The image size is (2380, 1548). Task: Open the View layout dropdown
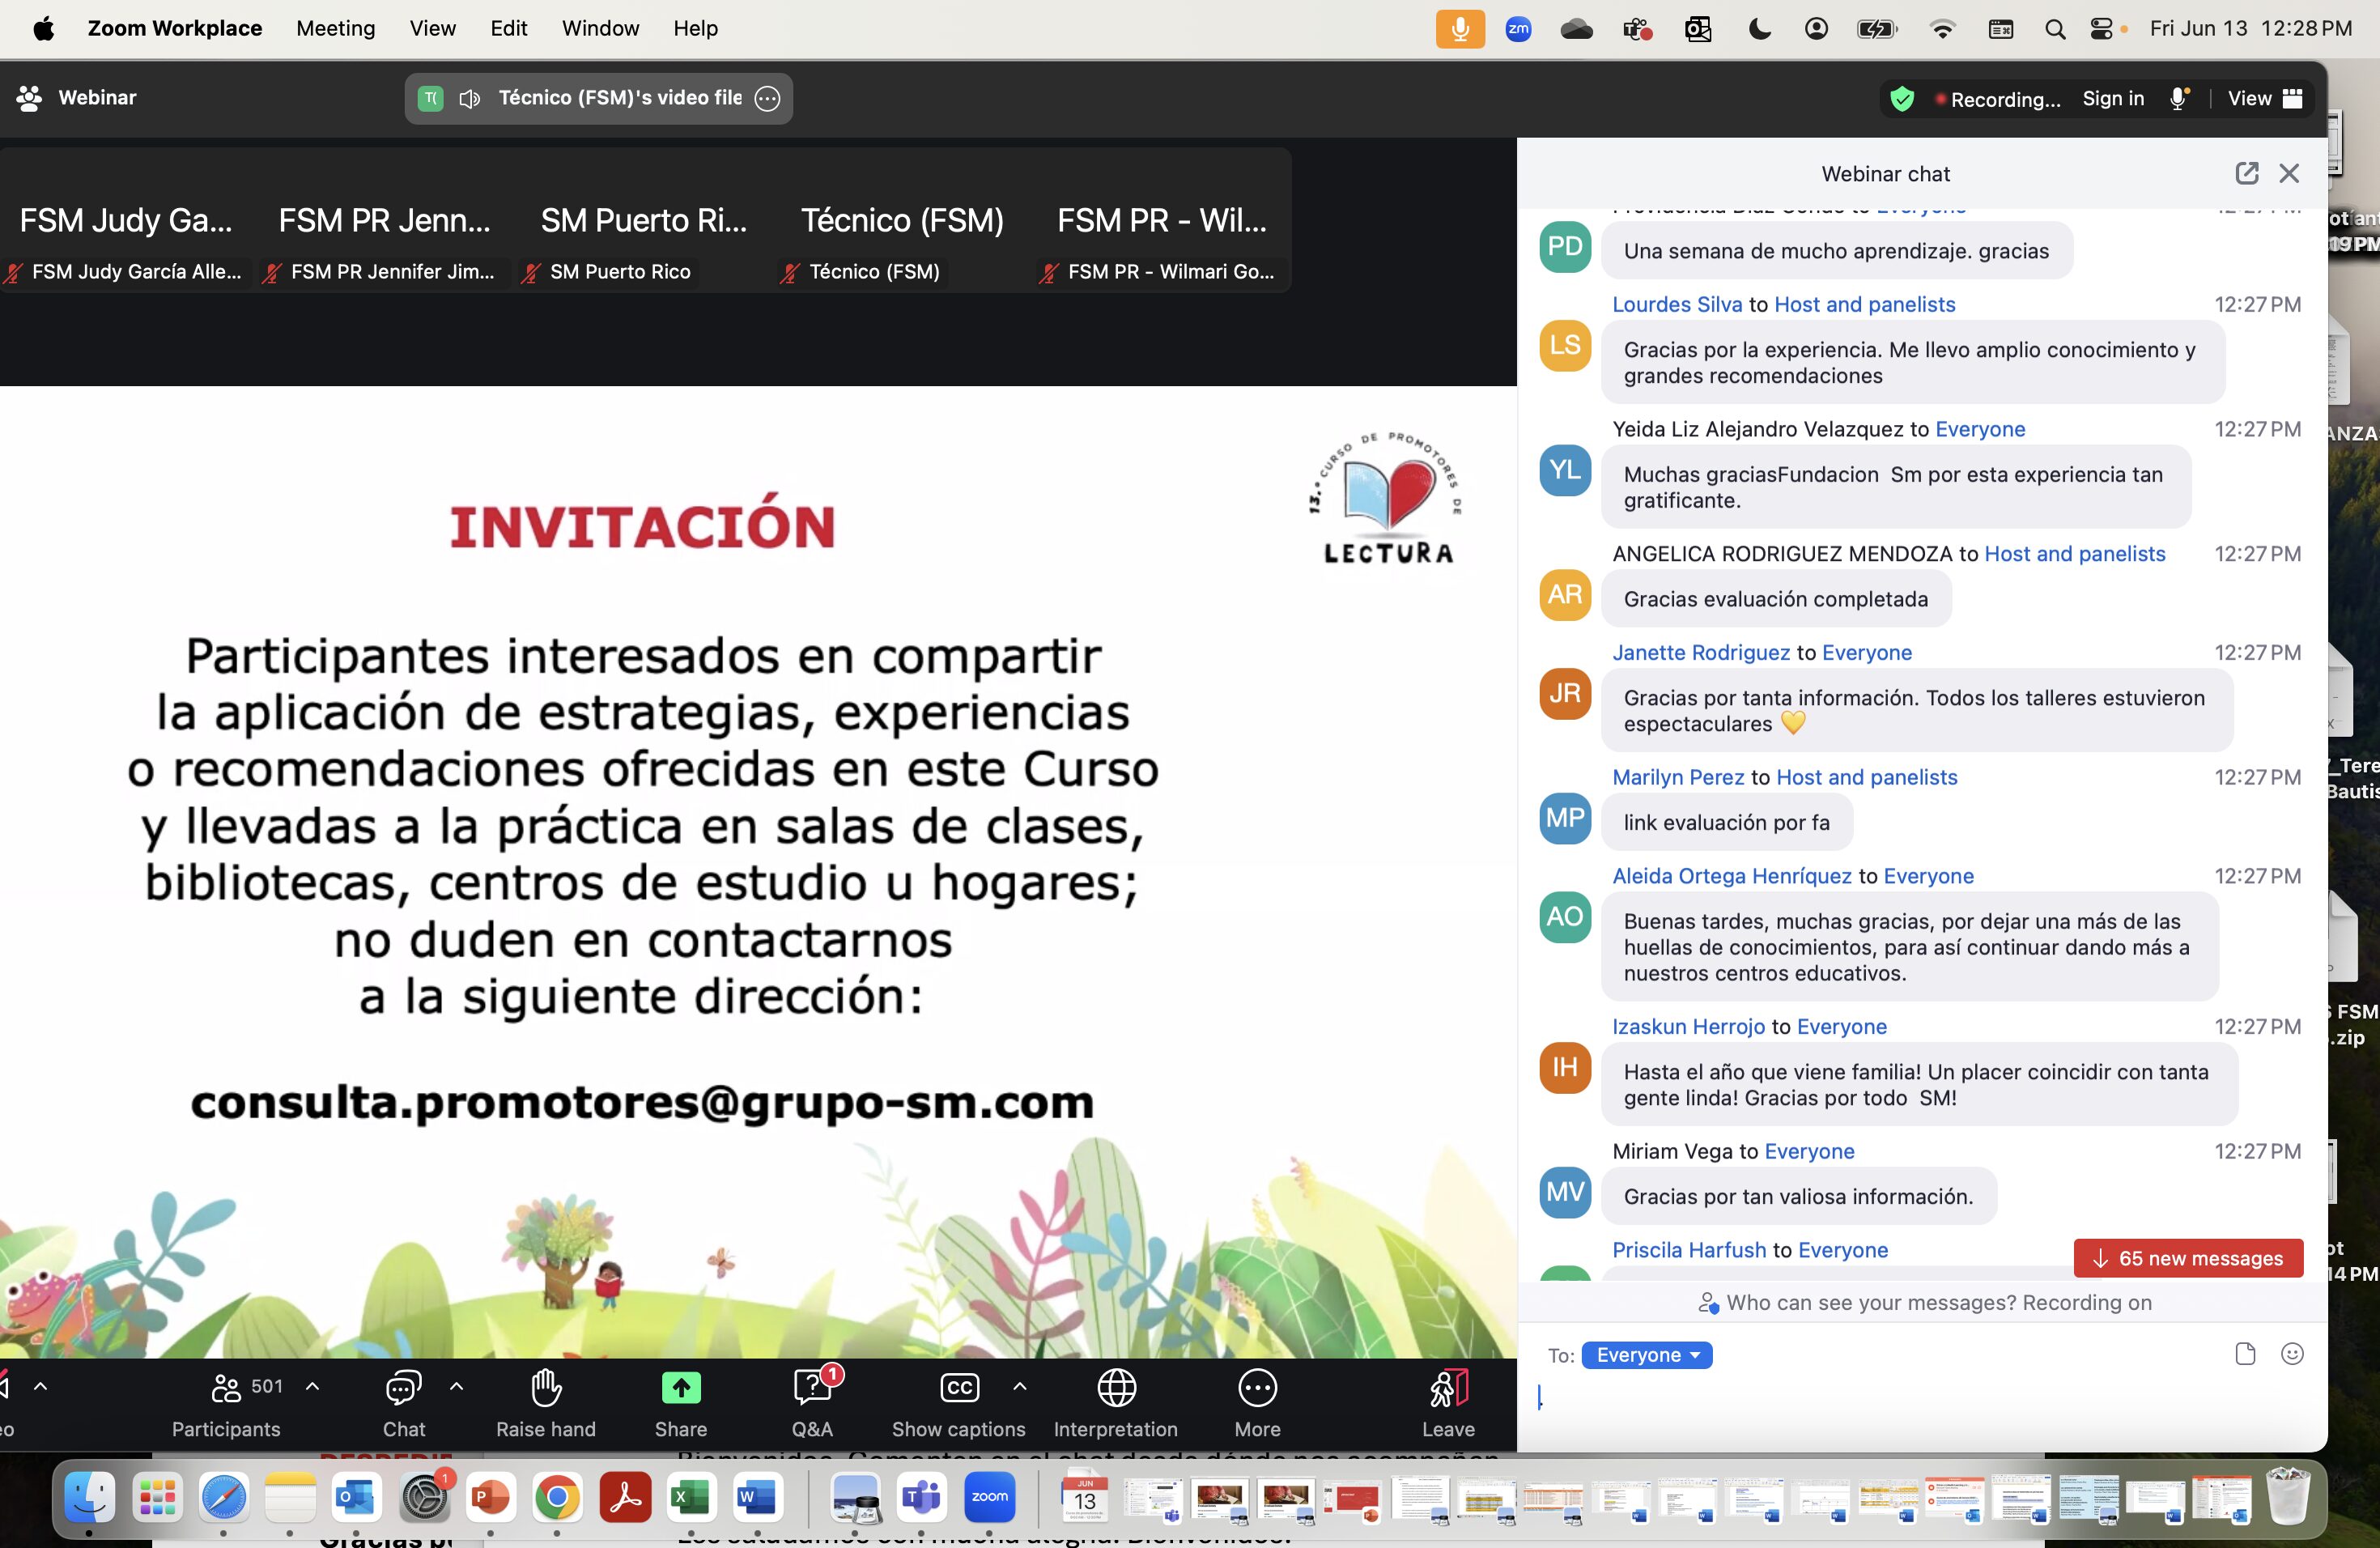point(2265,98)
